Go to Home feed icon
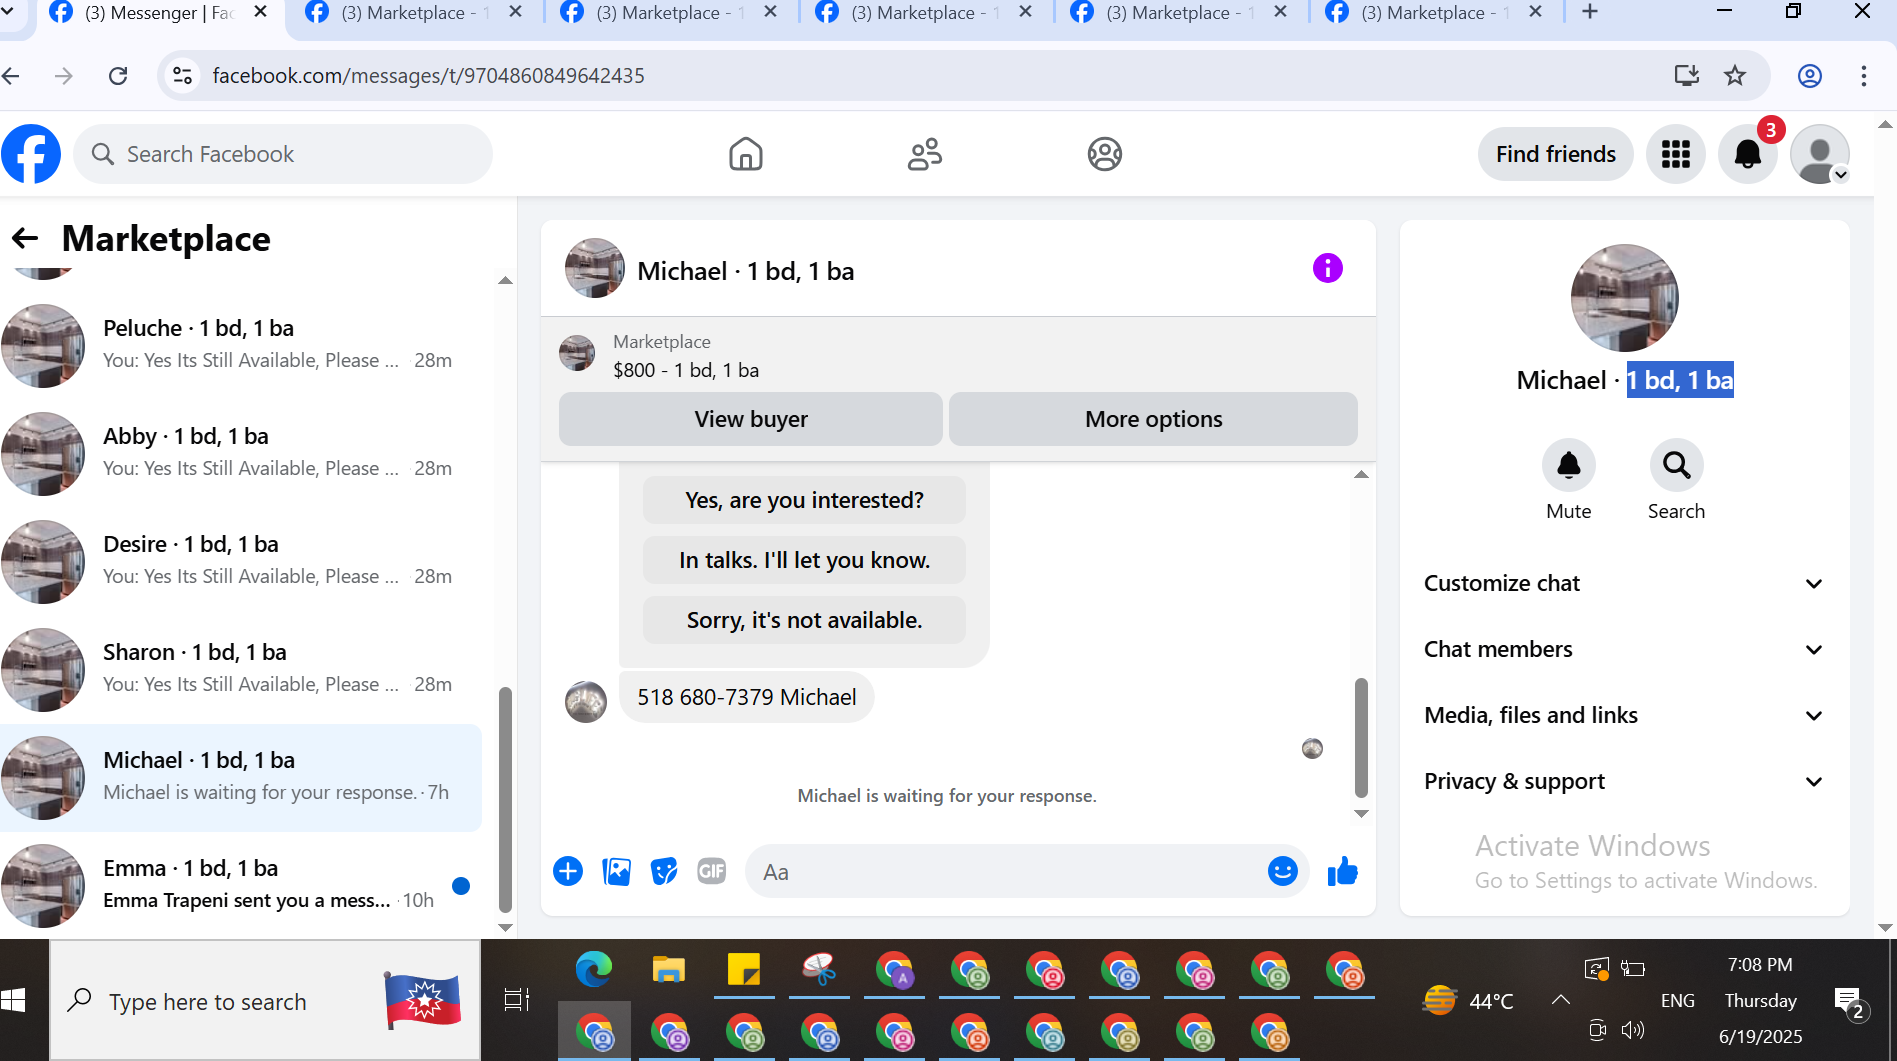This screenshot has height=1061, width=1897. click(746, 154)
